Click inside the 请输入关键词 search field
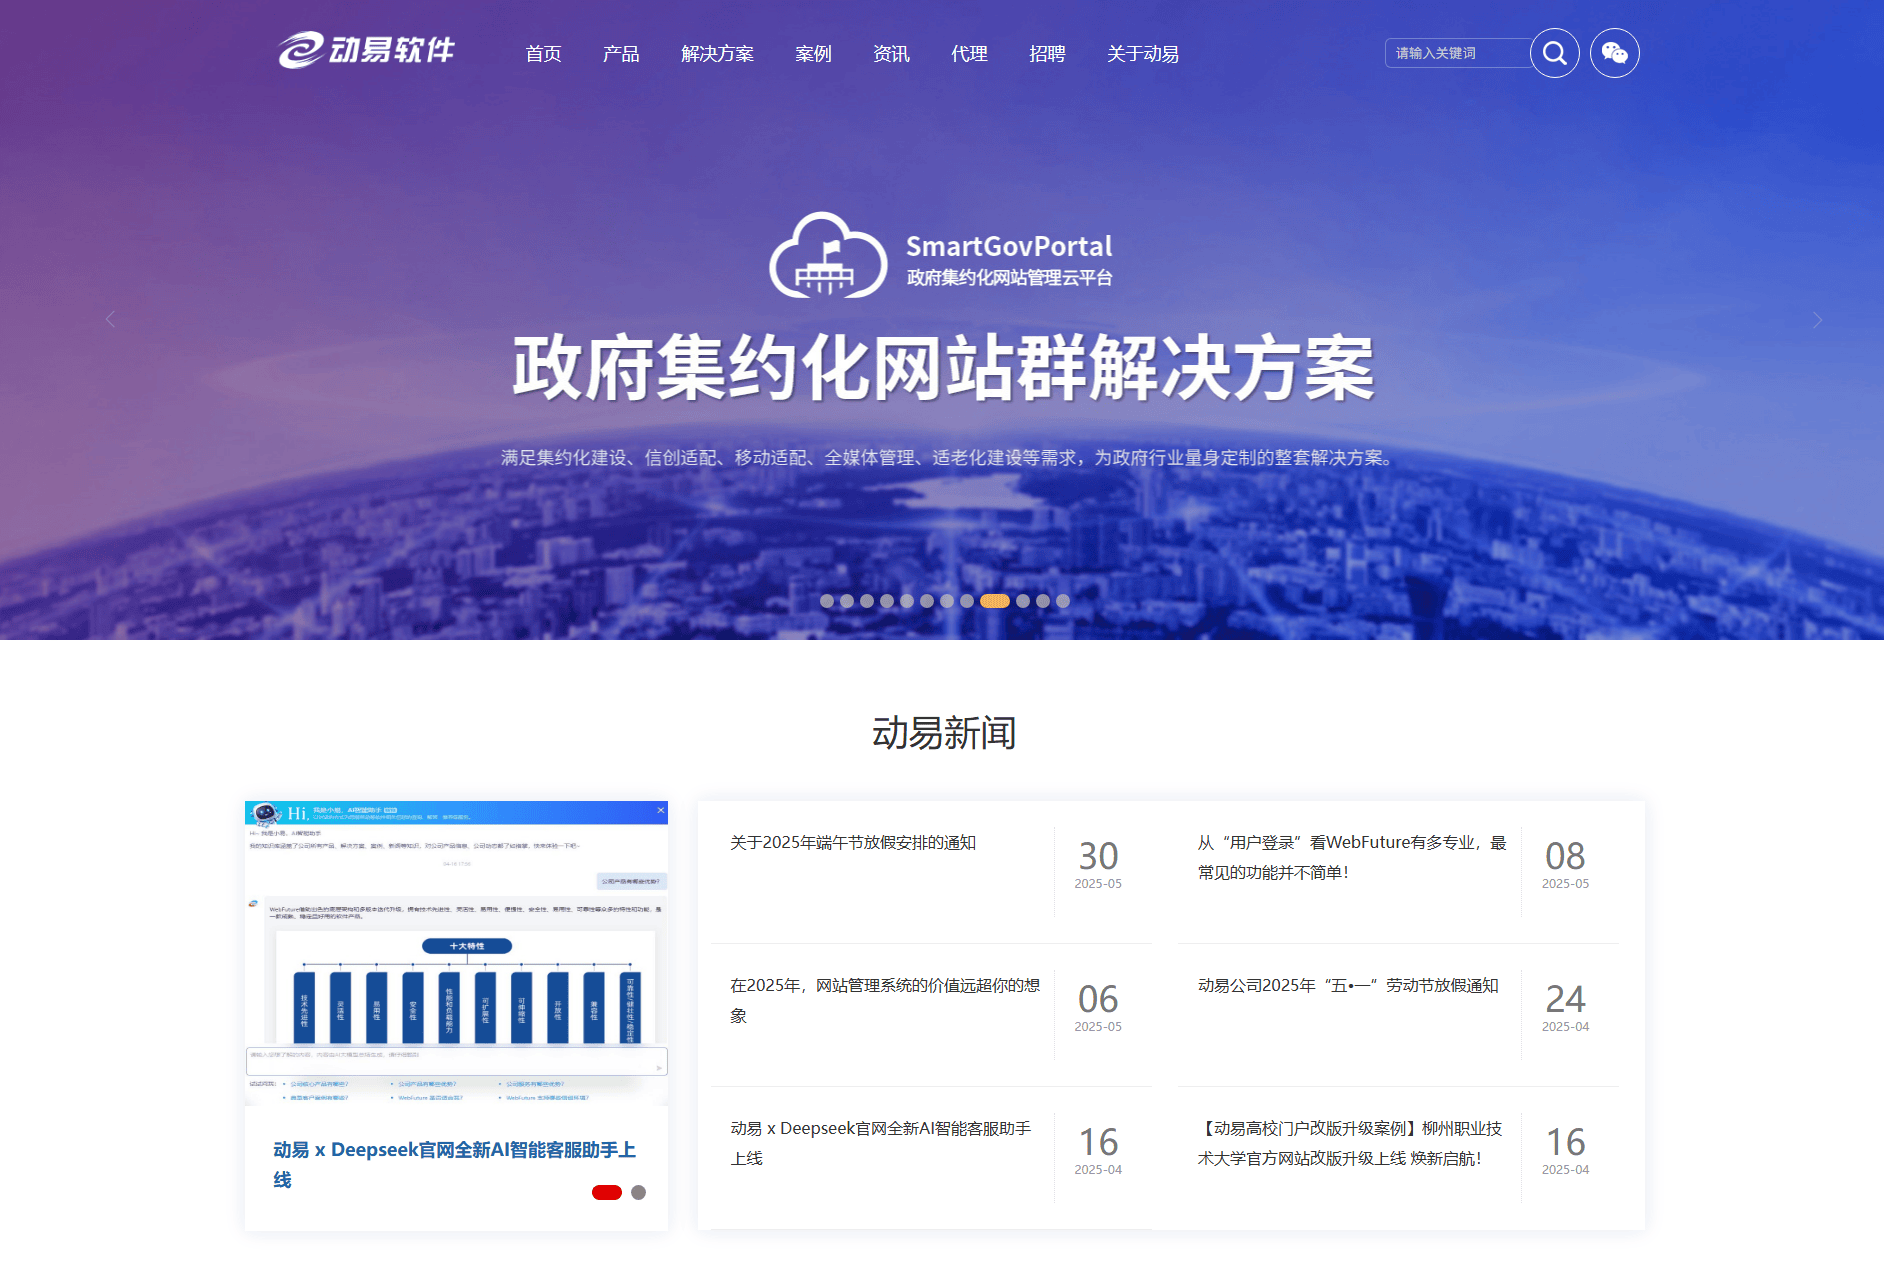The image size is (1884, 1269). click(x=1457, y=53)
